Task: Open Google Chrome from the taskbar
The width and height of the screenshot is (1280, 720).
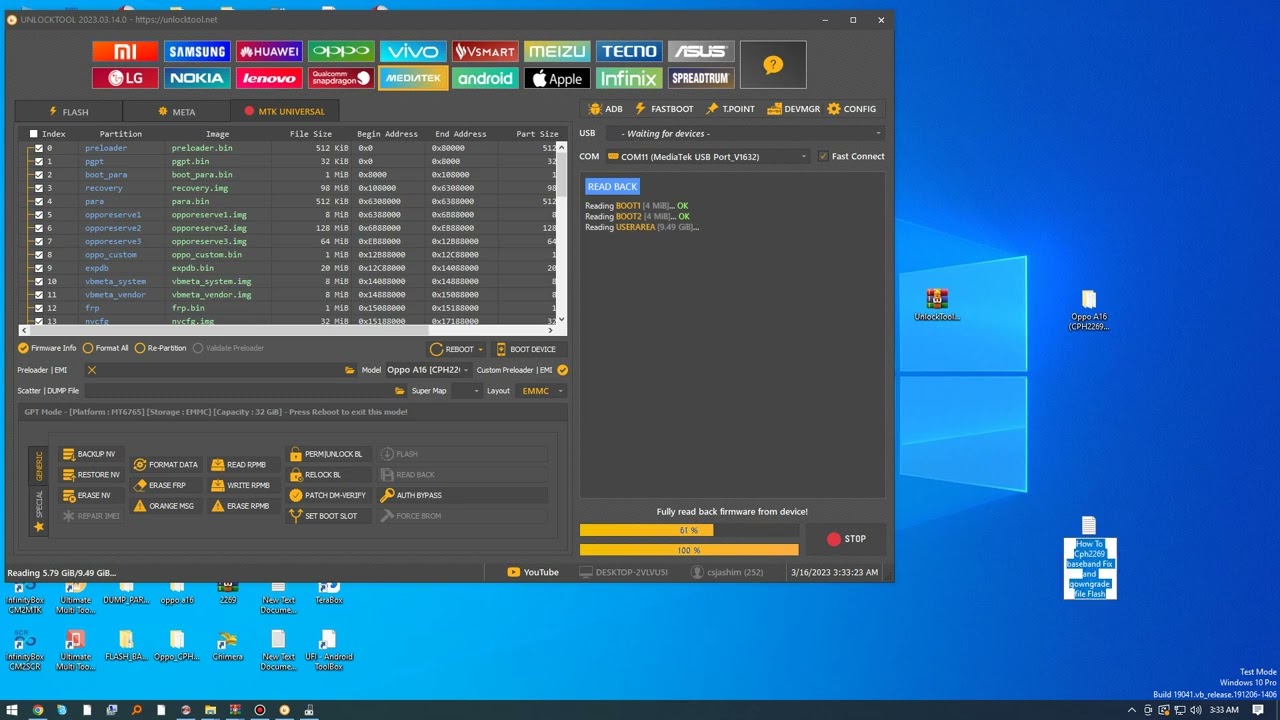Action: click(38, 710)
